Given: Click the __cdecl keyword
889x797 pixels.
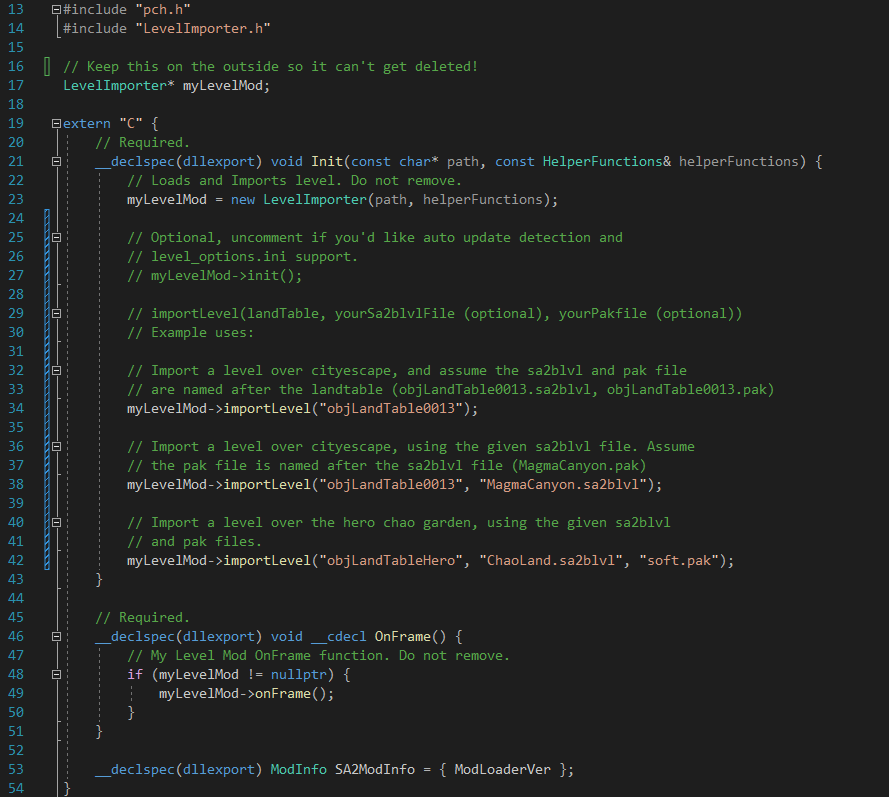Looking at the screenshot, I should (x=338, y=637).
